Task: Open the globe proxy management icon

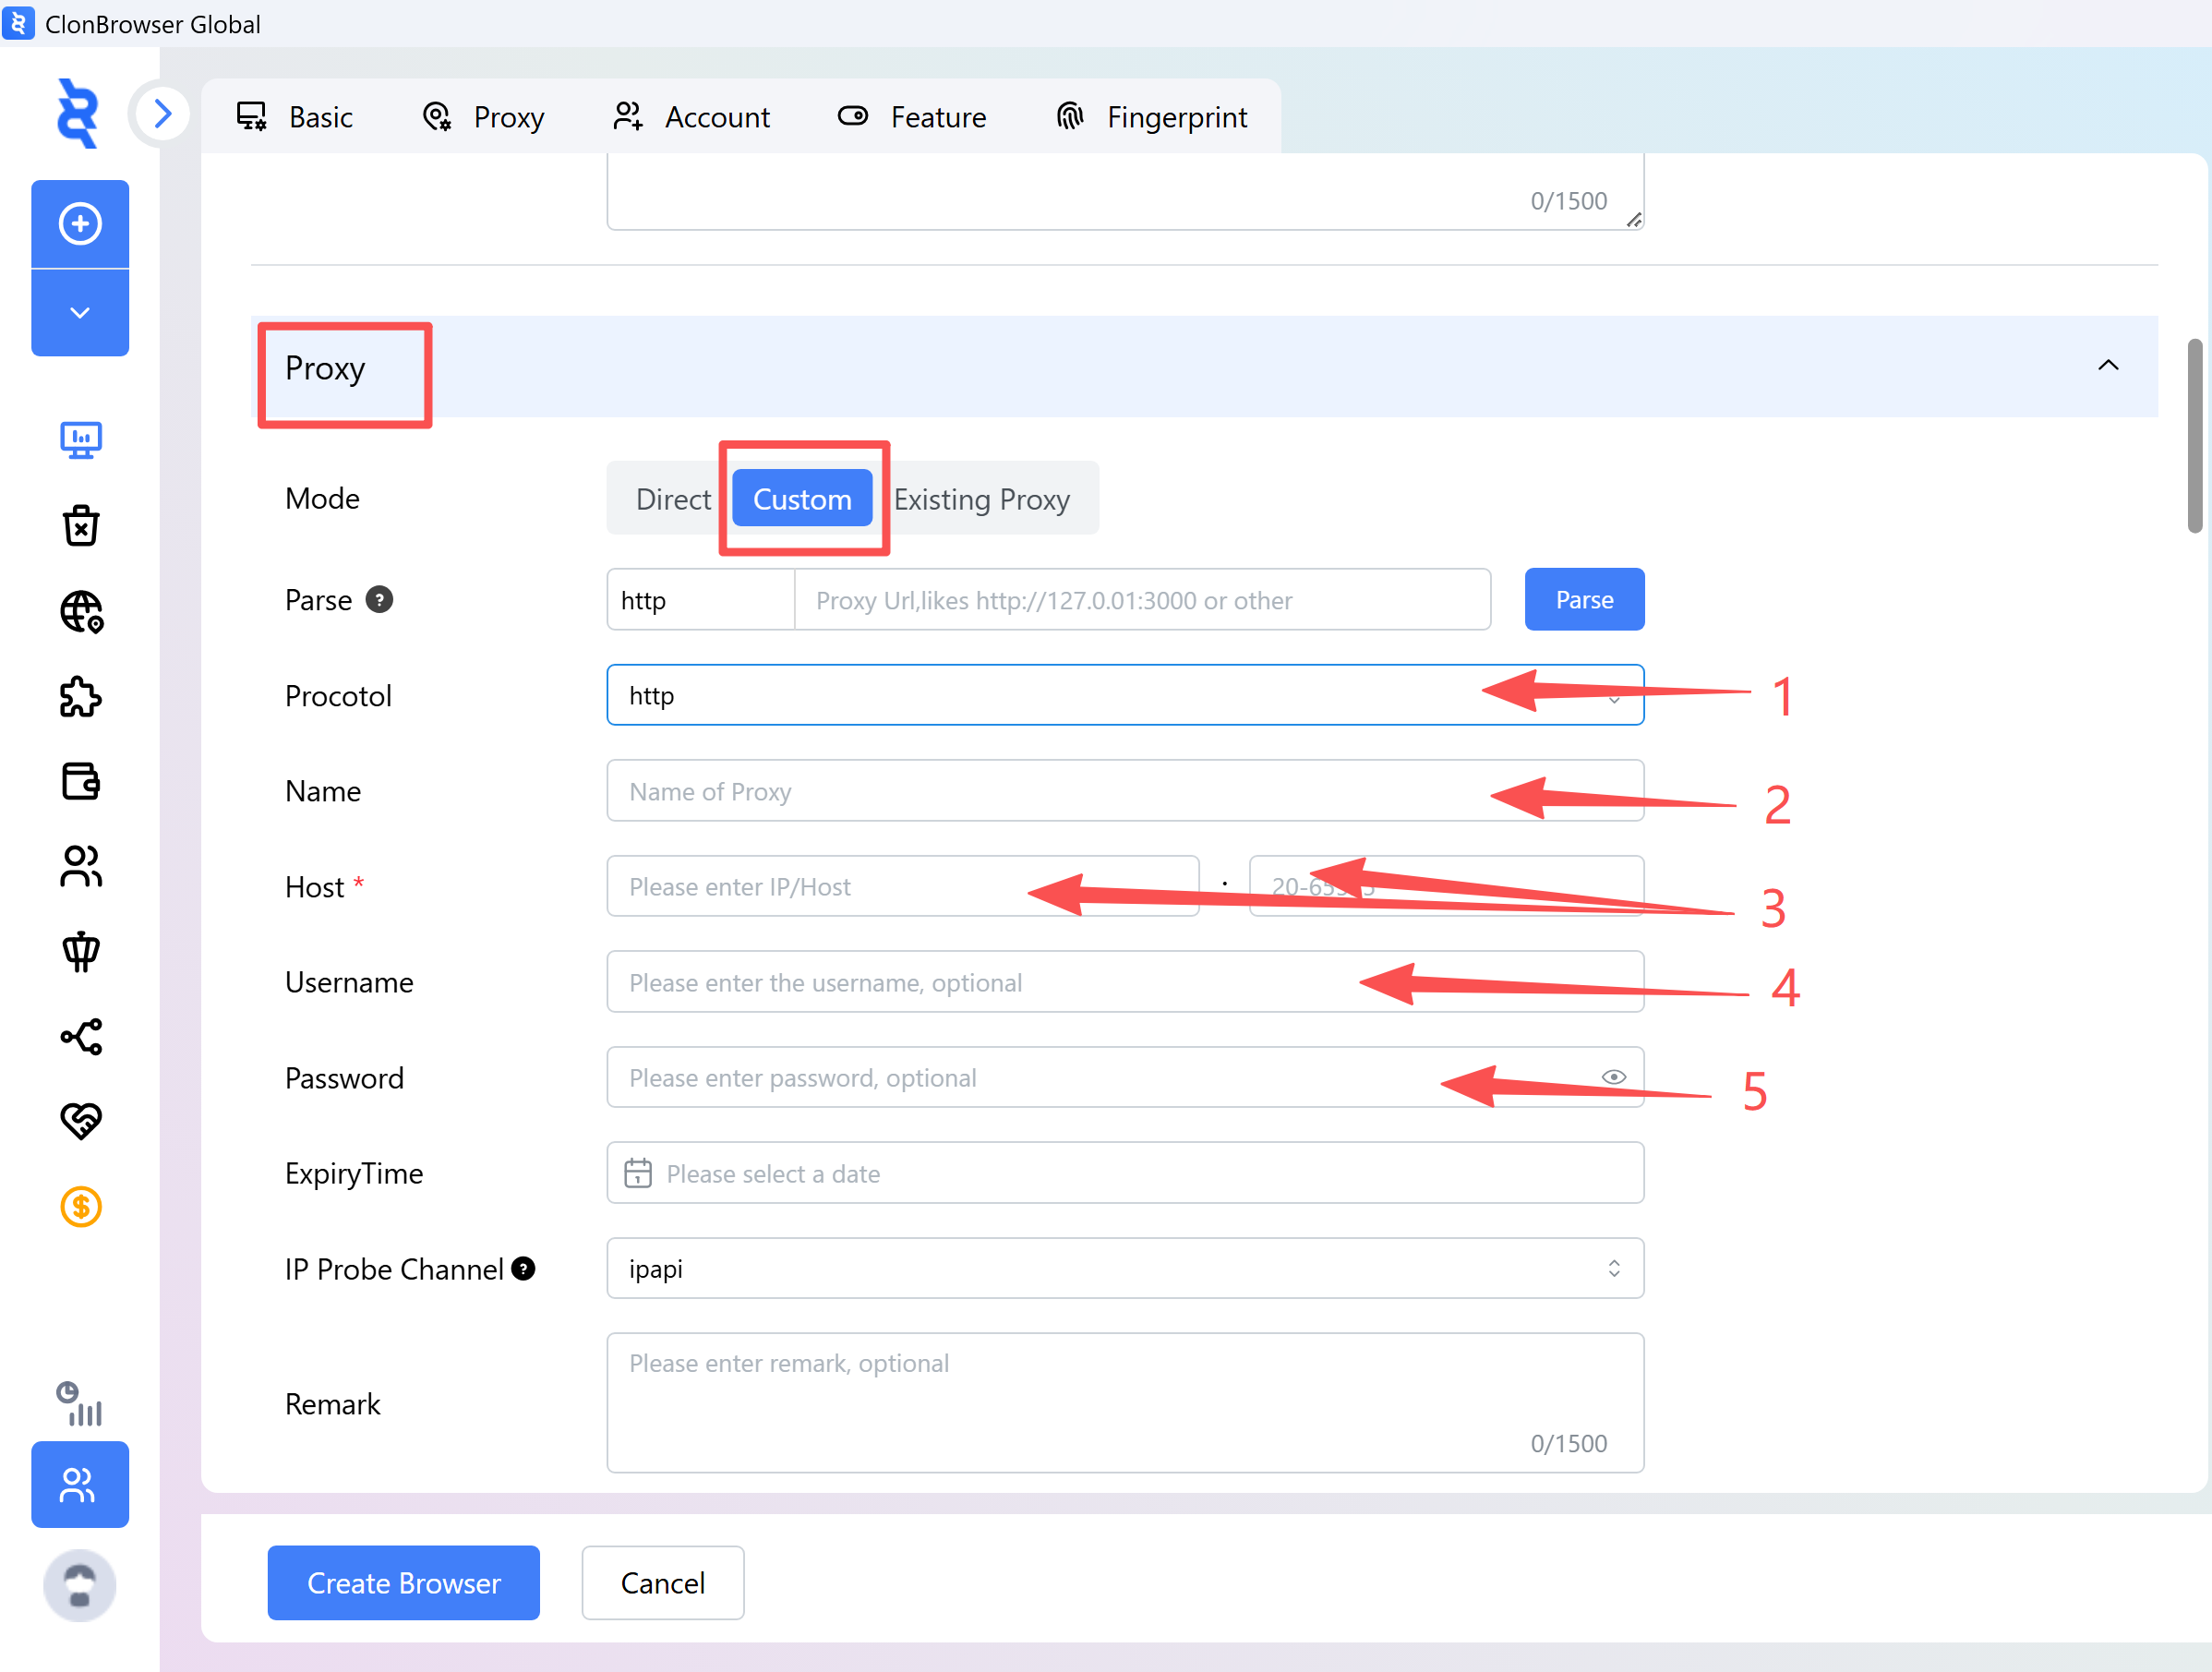Action: [x=81, y=611]
